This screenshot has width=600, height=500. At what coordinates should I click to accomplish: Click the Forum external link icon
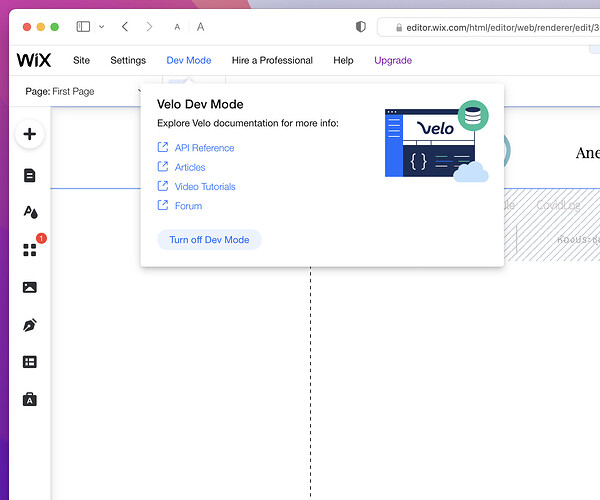click(163, 205)
